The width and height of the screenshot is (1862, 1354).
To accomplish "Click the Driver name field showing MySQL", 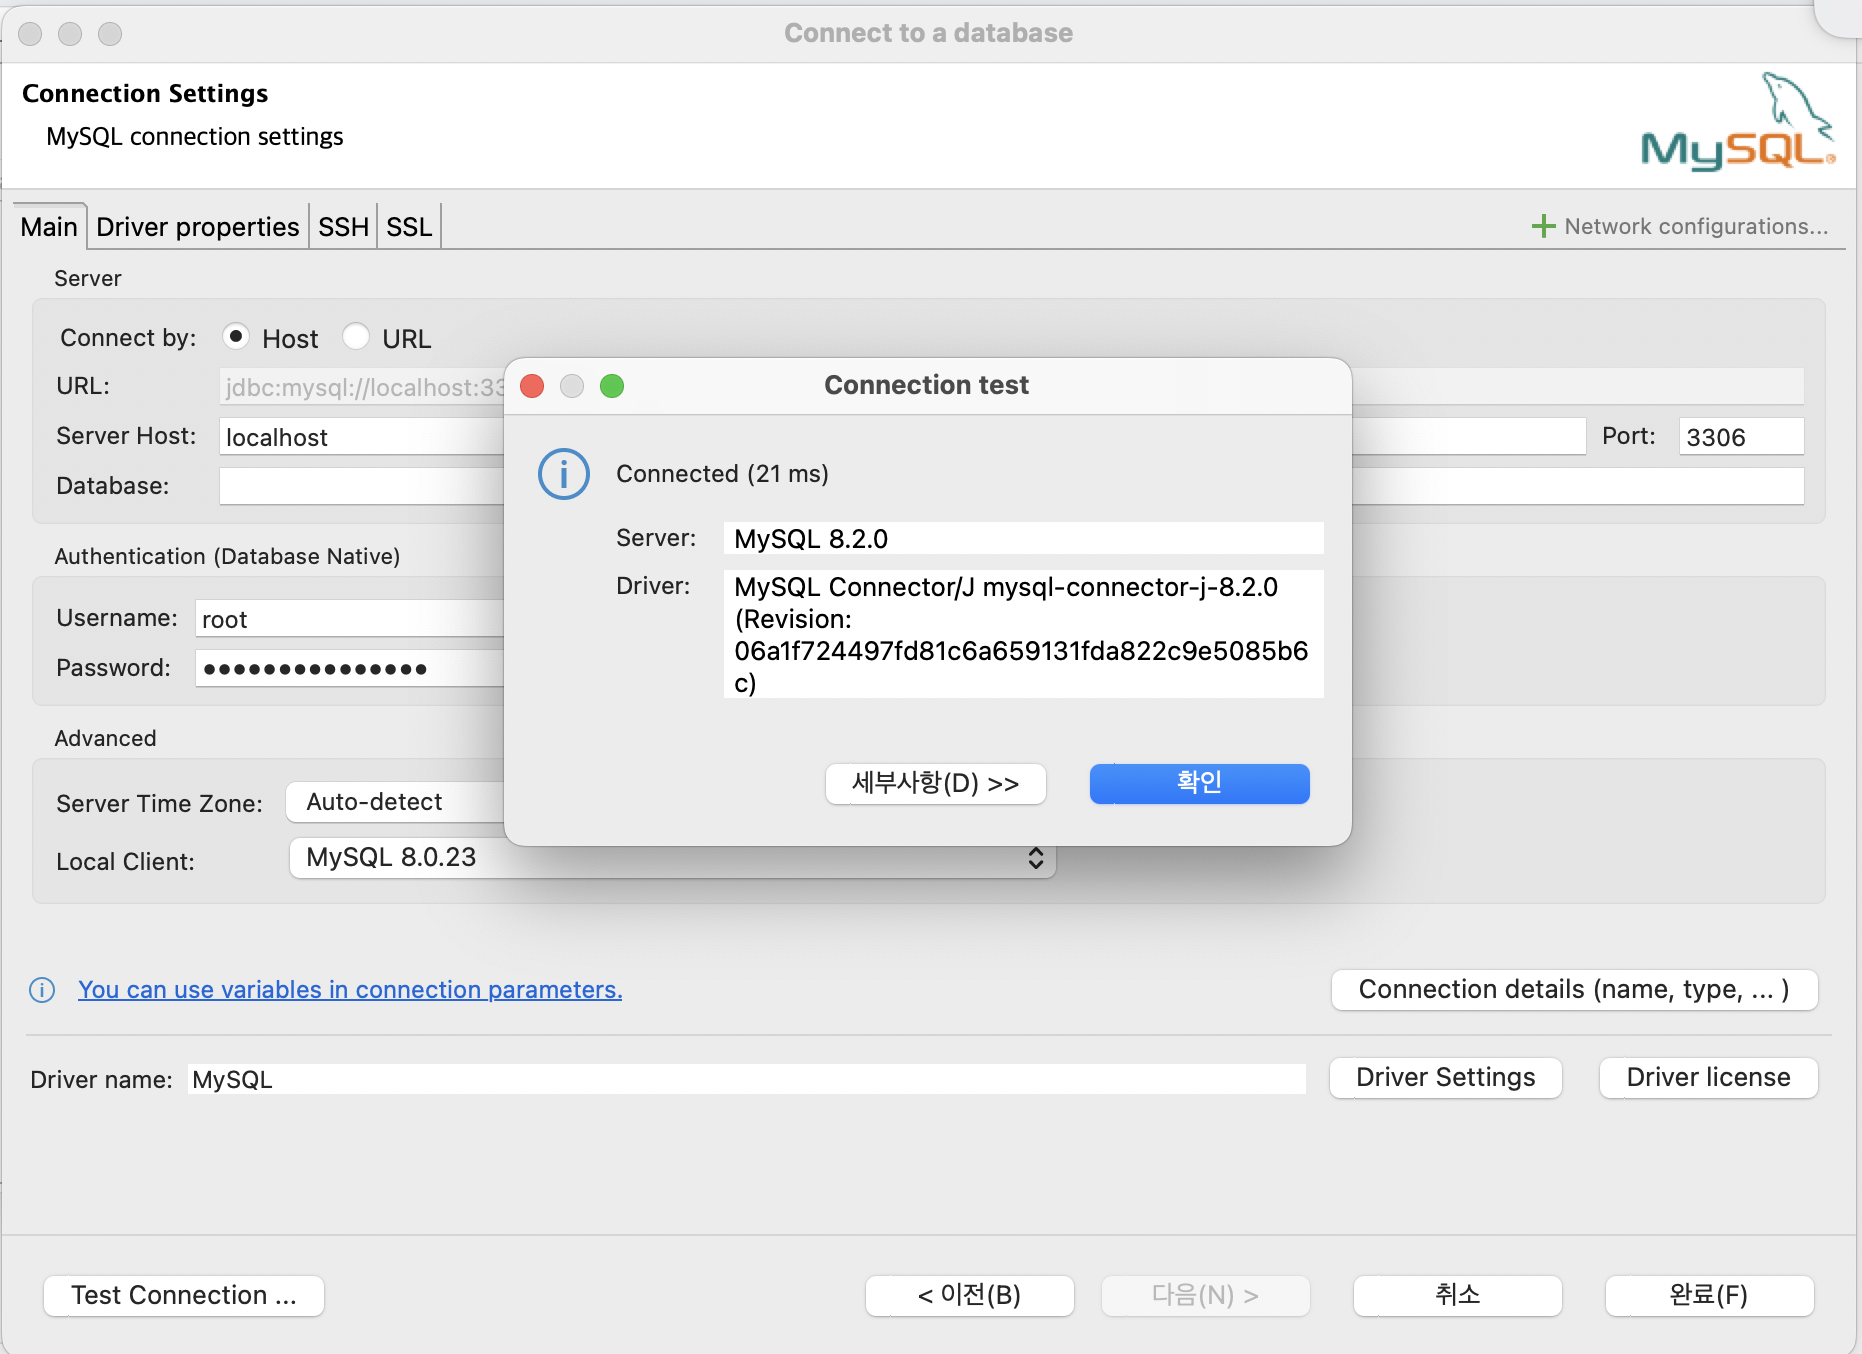I will point(747,1079).
